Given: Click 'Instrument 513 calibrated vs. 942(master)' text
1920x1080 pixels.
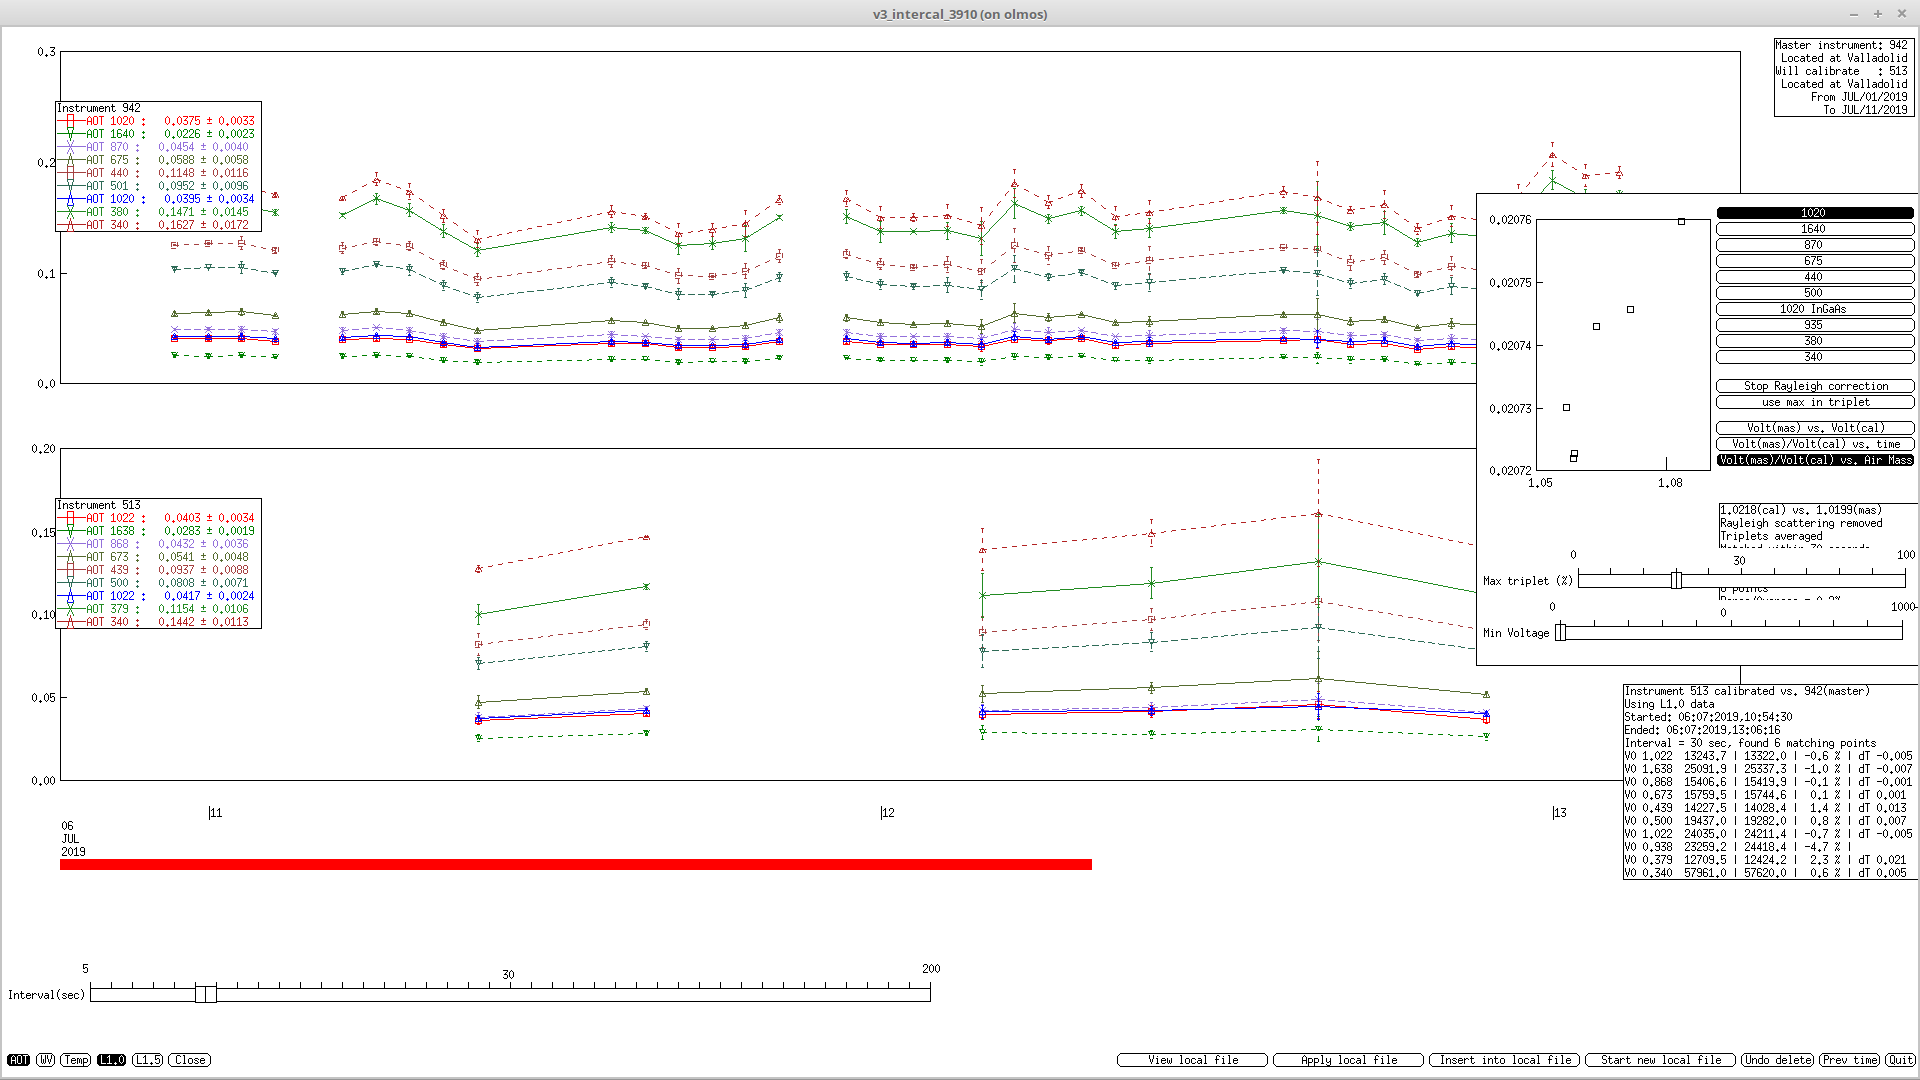Looking at the screenshot, I should [1747, 691].
